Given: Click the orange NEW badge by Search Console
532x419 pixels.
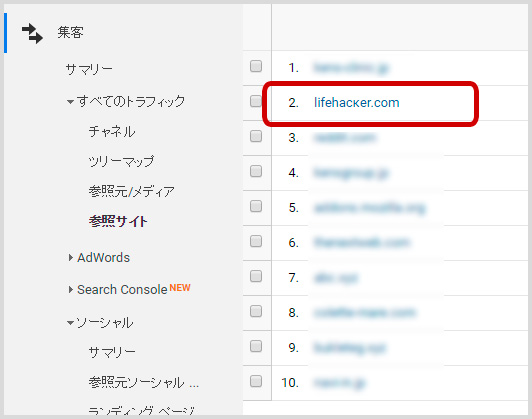Looking at the screenshot, I should click(180, 288).
